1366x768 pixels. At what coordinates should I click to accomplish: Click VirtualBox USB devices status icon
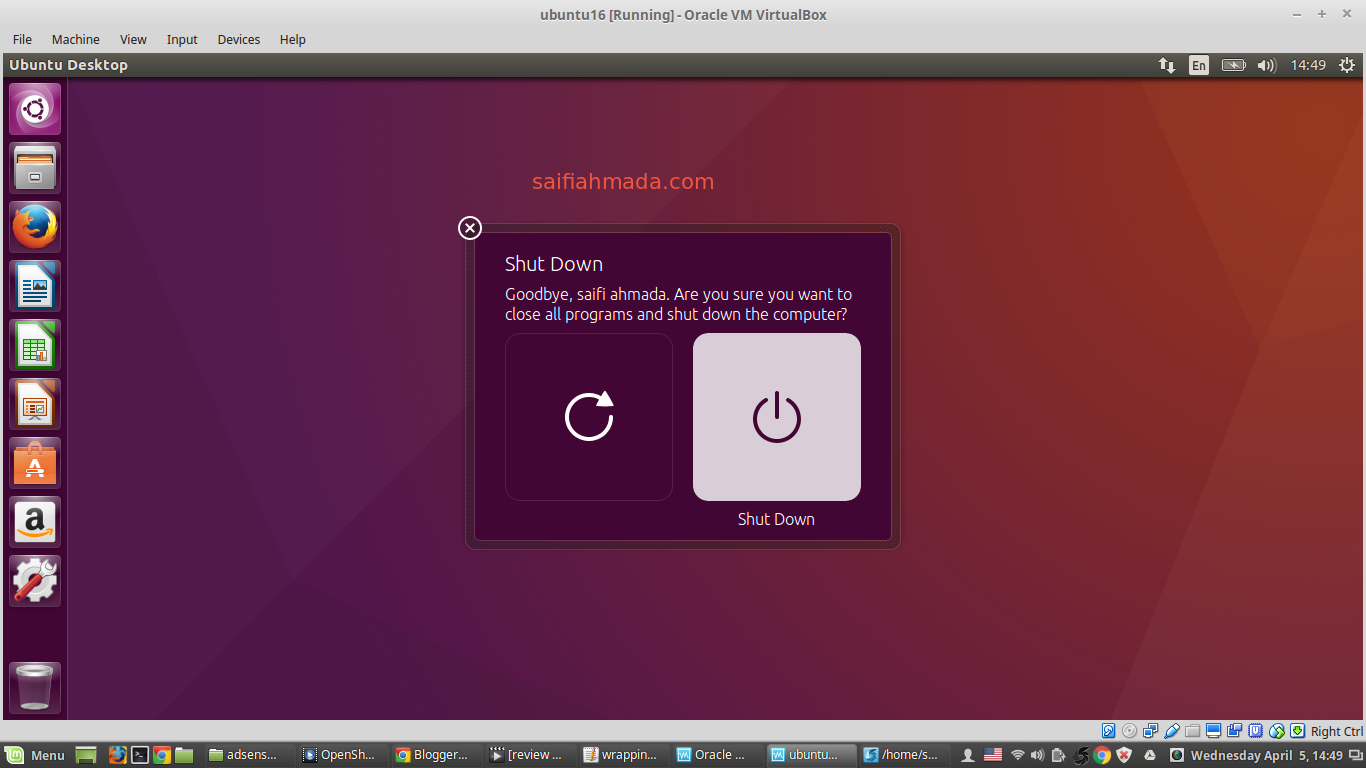1172,731
